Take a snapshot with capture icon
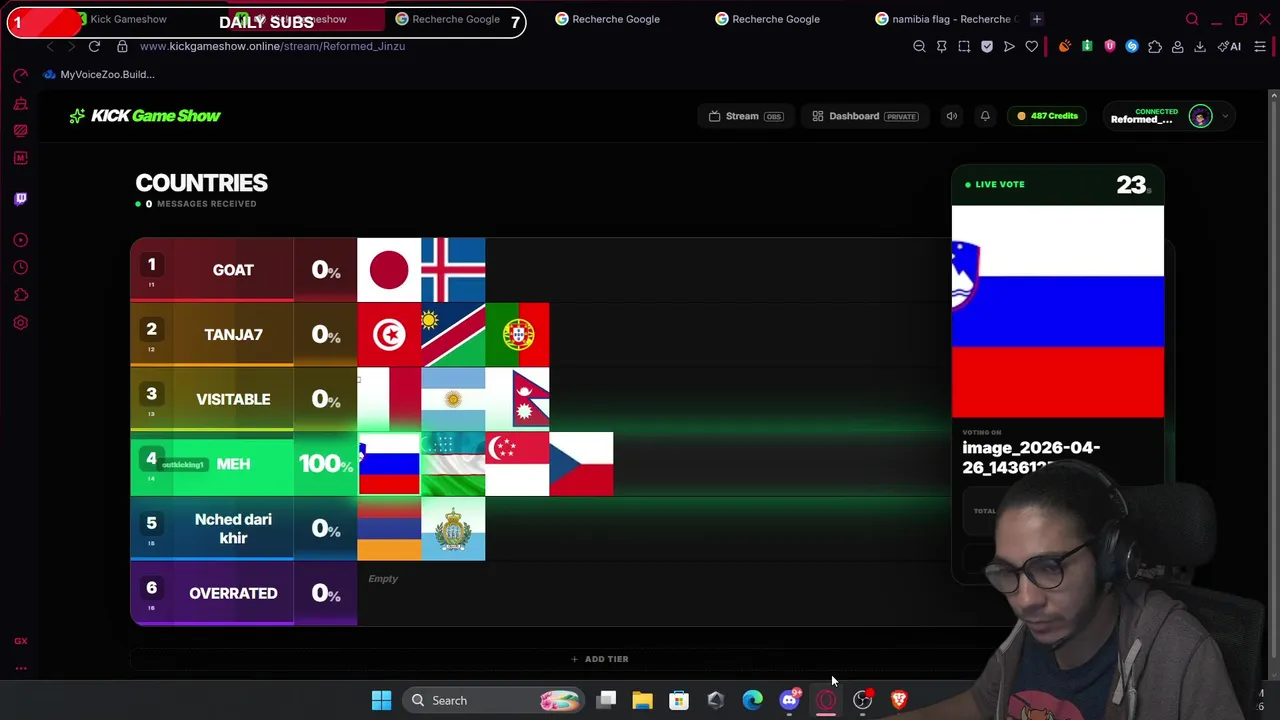This screenshot has height=720, width=1280. point(964,46)
